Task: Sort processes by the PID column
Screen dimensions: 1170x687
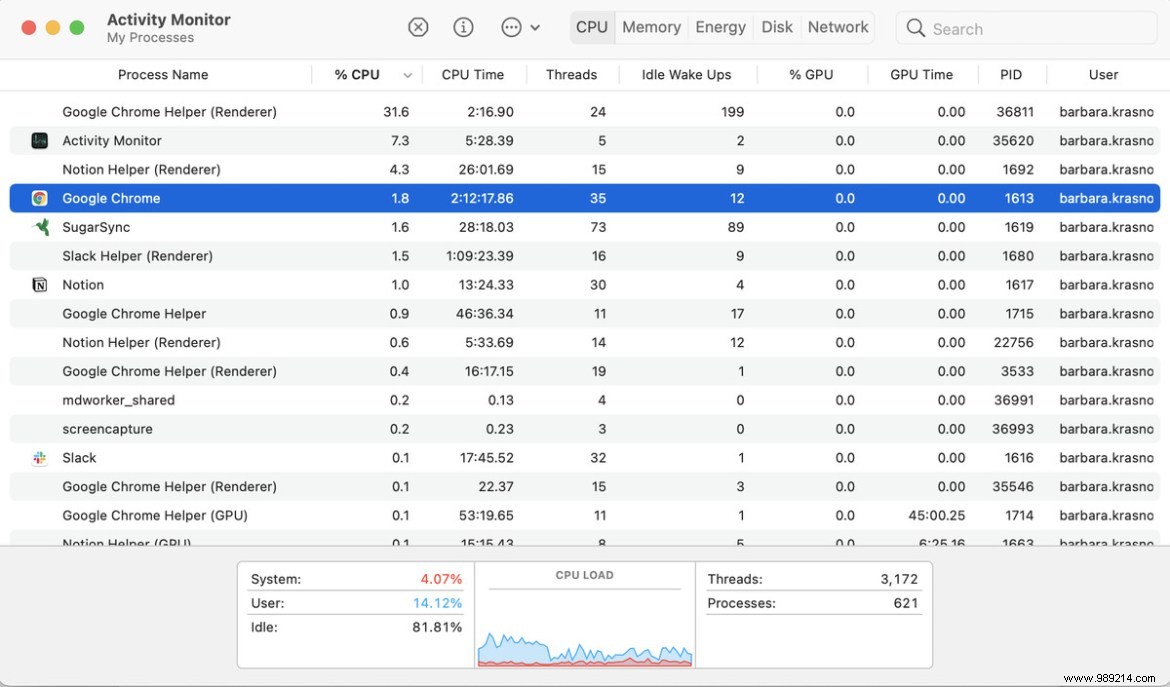Action: click(1011, 74)
